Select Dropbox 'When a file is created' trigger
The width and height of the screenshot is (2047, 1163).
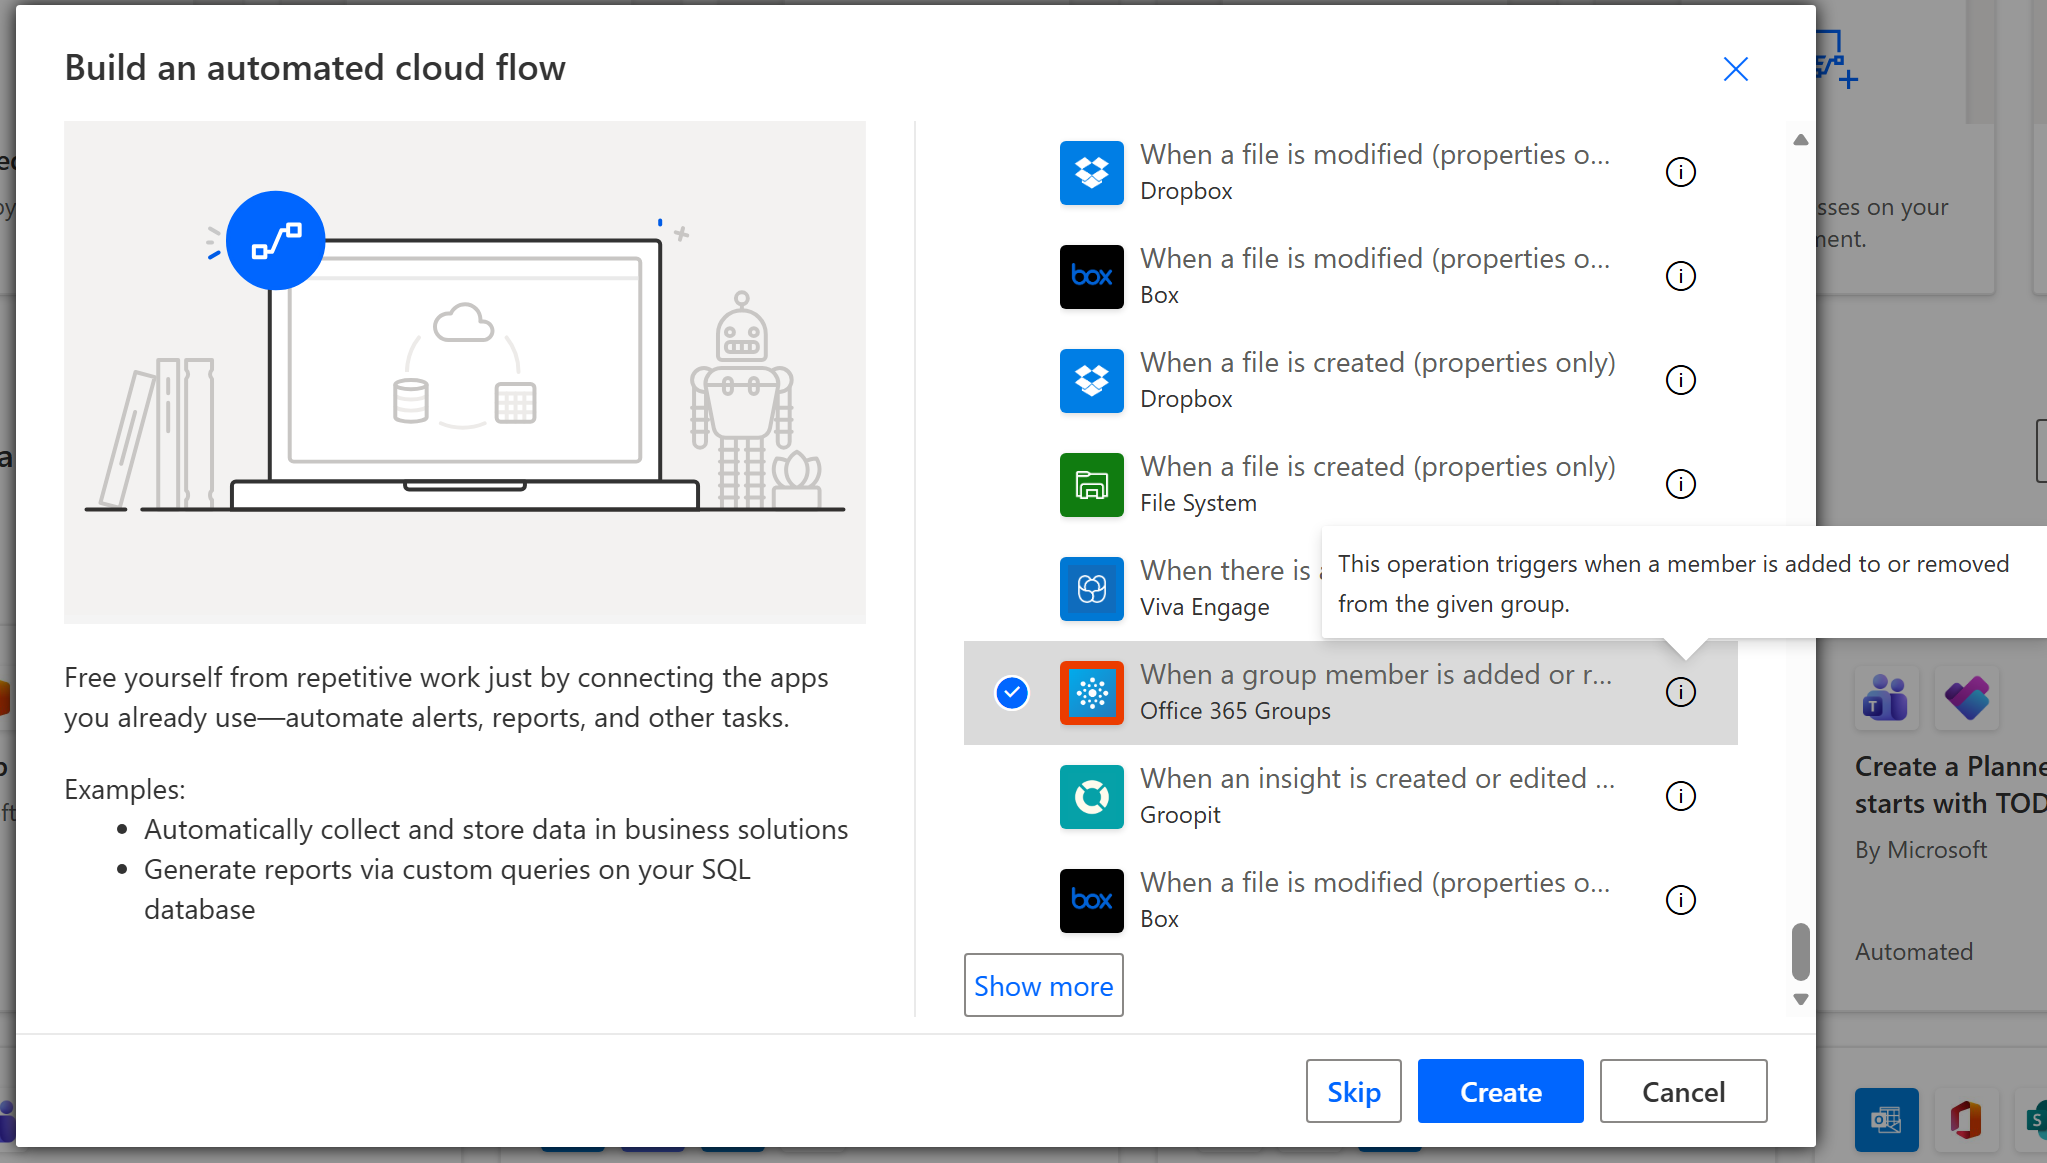click(1376, 380)
